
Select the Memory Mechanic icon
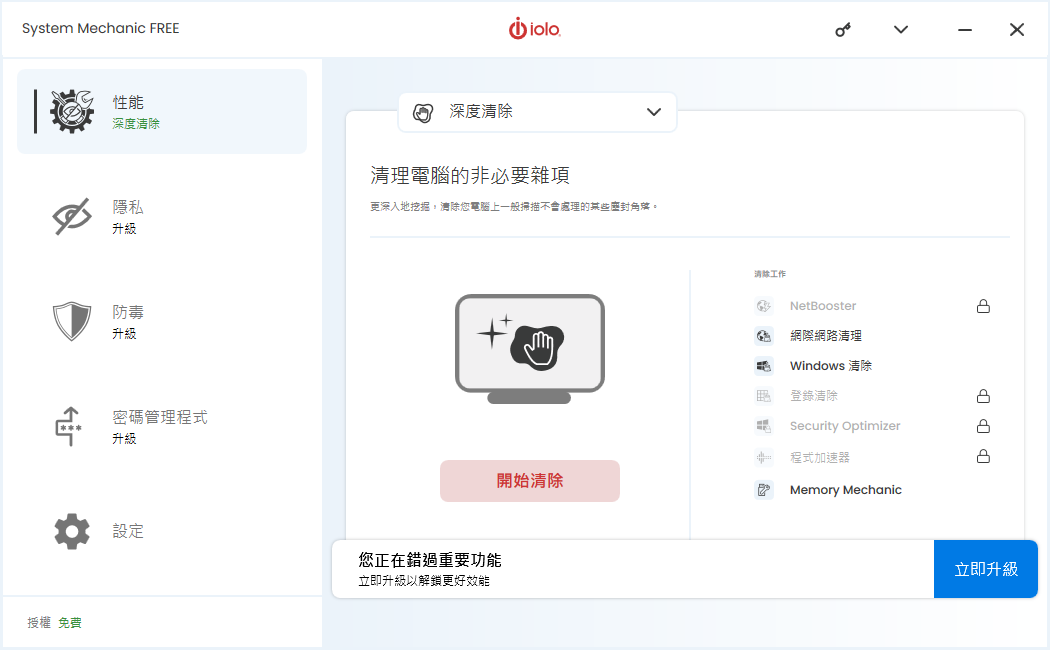[x=764, y=490]
